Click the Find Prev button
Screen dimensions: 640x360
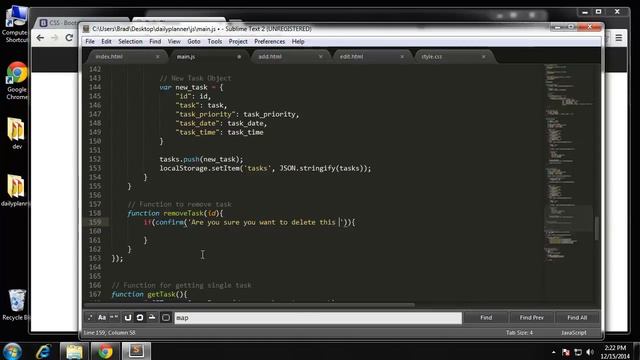click(x=531, y=317)
